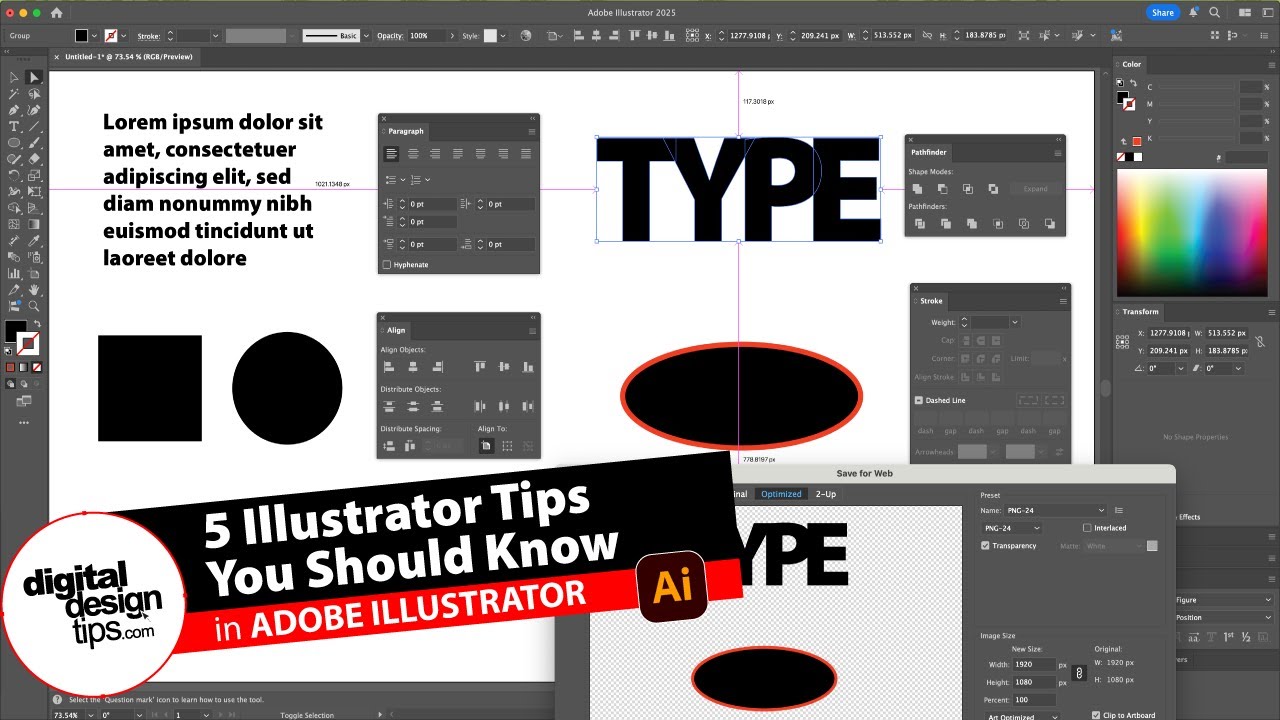Select the Zoom tool in toolbar
The image size is (1280, 720).
(x=34, y=306)
